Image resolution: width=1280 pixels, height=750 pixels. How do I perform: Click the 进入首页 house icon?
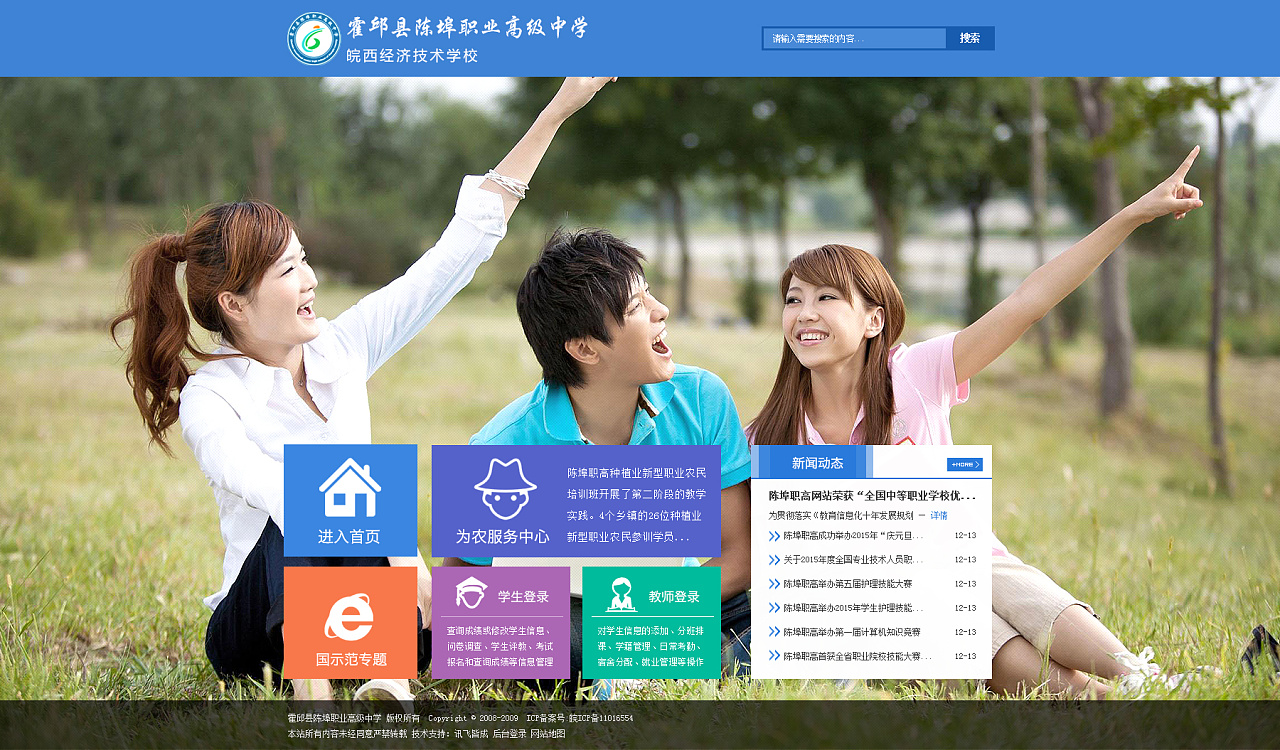tap(350, 487)
